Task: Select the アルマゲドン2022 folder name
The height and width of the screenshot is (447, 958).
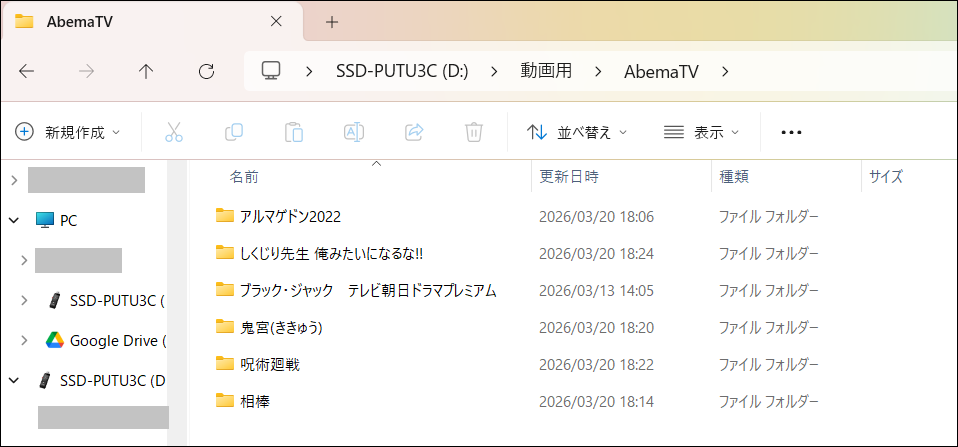Action: [x=290, y=216]
